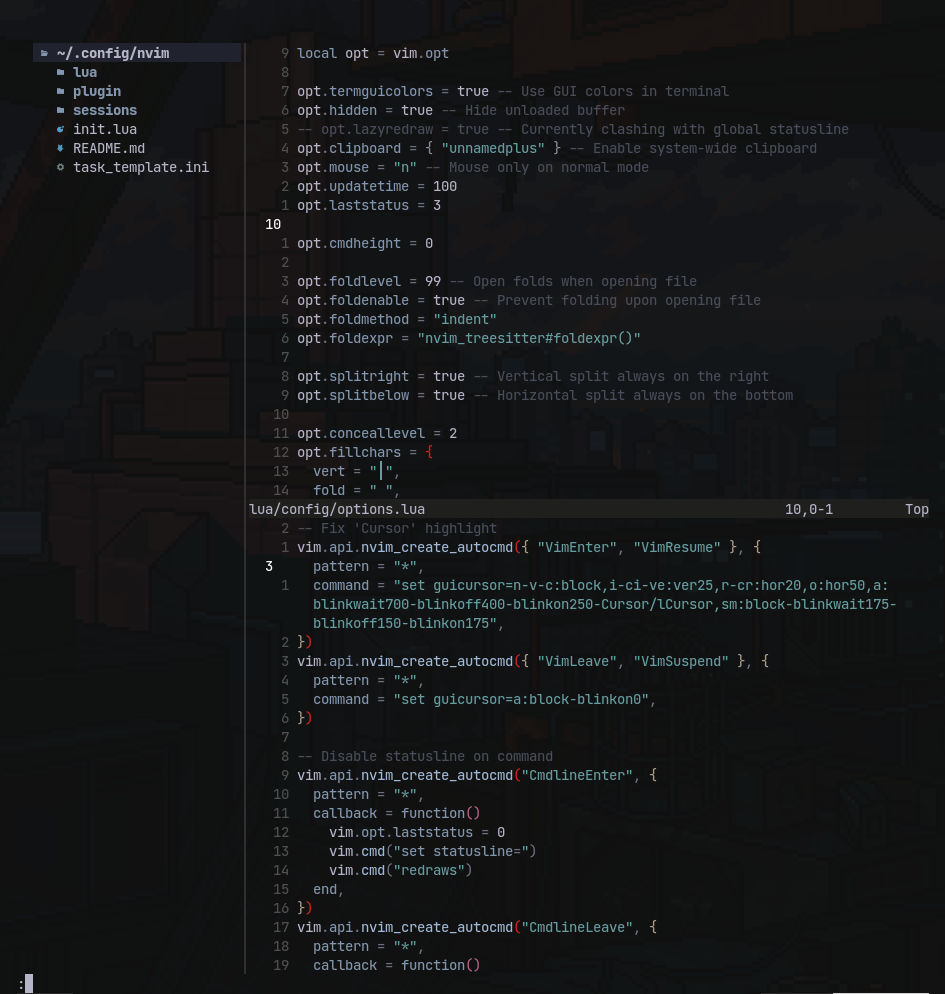Click the lua/config/options.lua statusline label
Viewport: 945px width, 994px height.
pyautogui.click(x=336, y=509)
